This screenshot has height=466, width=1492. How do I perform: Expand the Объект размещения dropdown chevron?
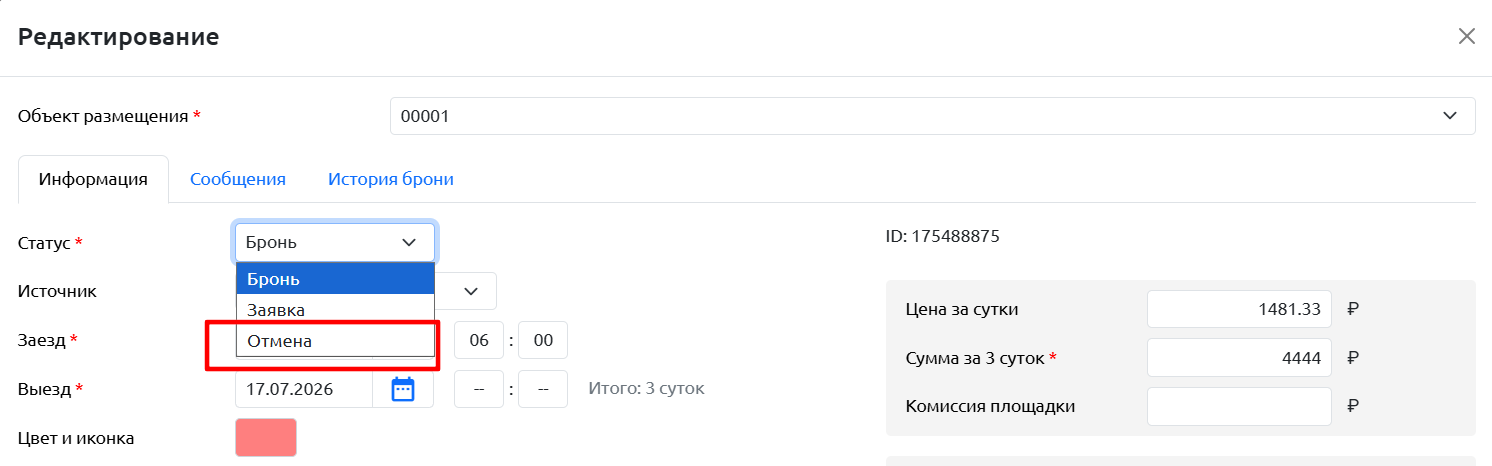tap(1450, 116)
